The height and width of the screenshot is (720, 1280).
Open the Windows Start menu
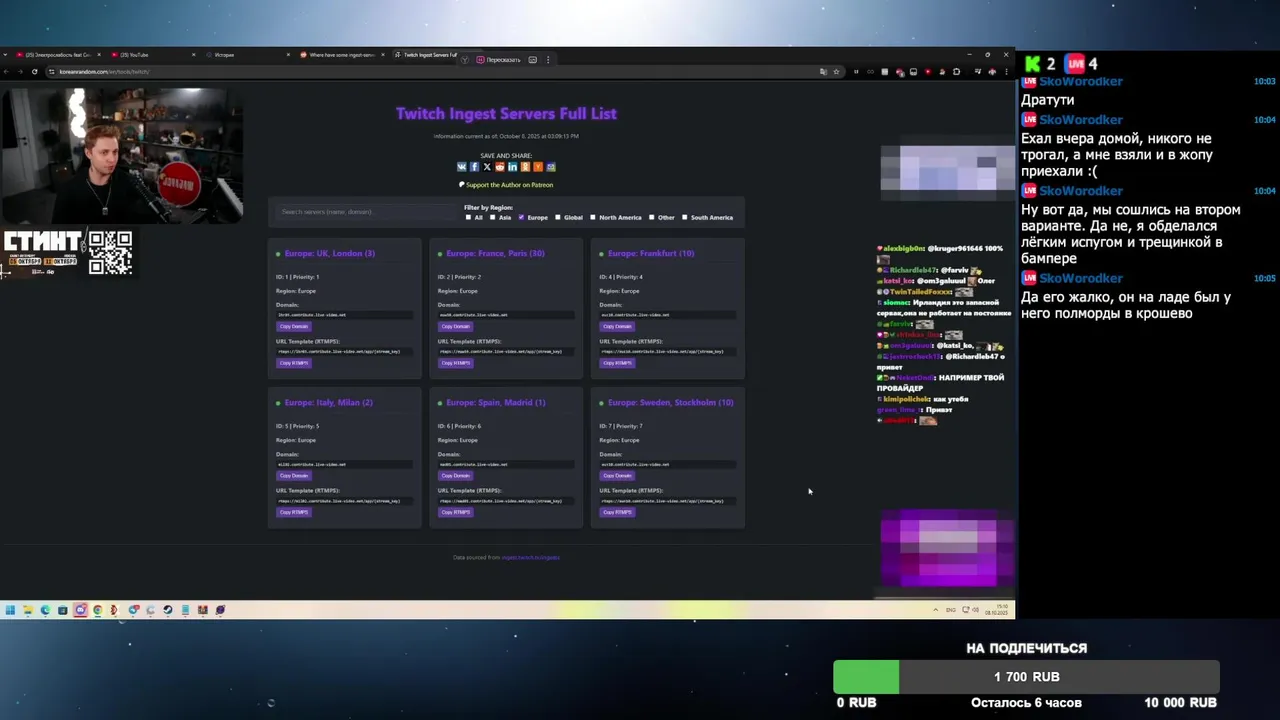click(10, 610)
